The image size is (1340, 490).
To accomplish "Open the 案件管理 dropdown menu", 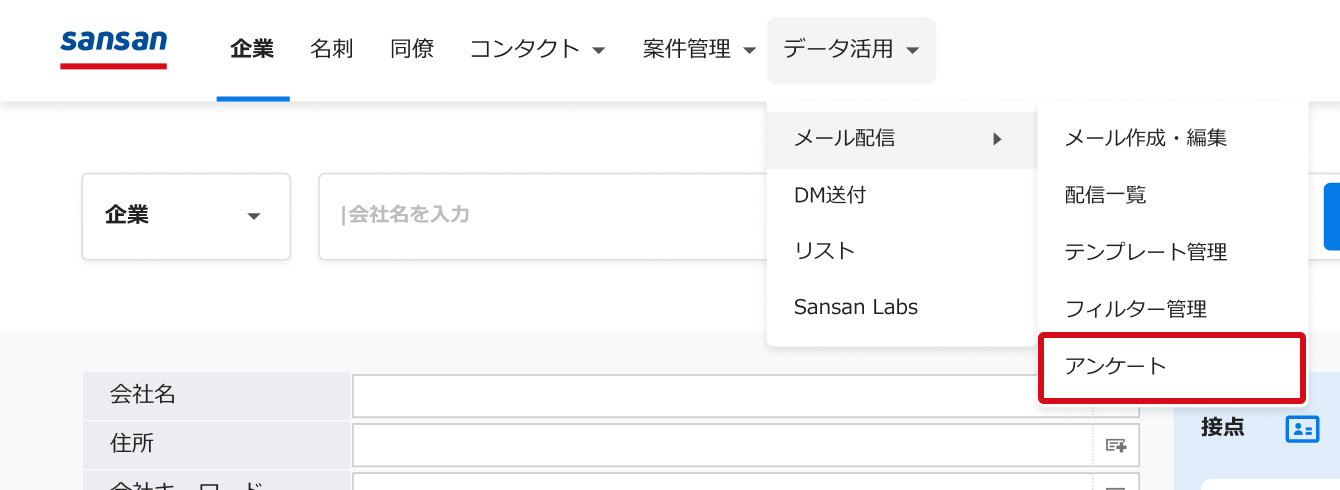I will click(699, 49).
